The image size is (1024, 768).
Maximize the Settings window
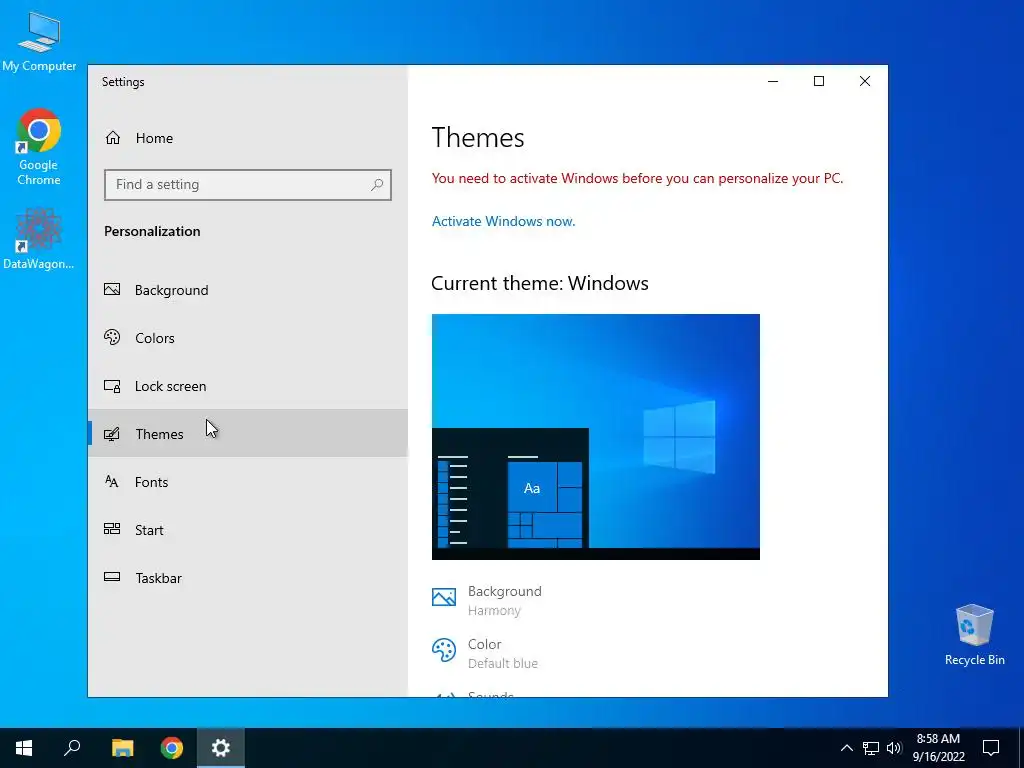click(x=819, y=81)
